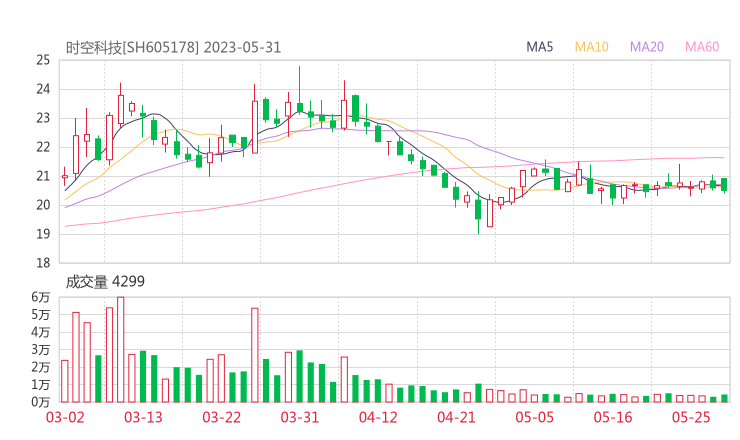Click the MA5 legend label
This screenshot has width=740, height=440.
[539, 47]
